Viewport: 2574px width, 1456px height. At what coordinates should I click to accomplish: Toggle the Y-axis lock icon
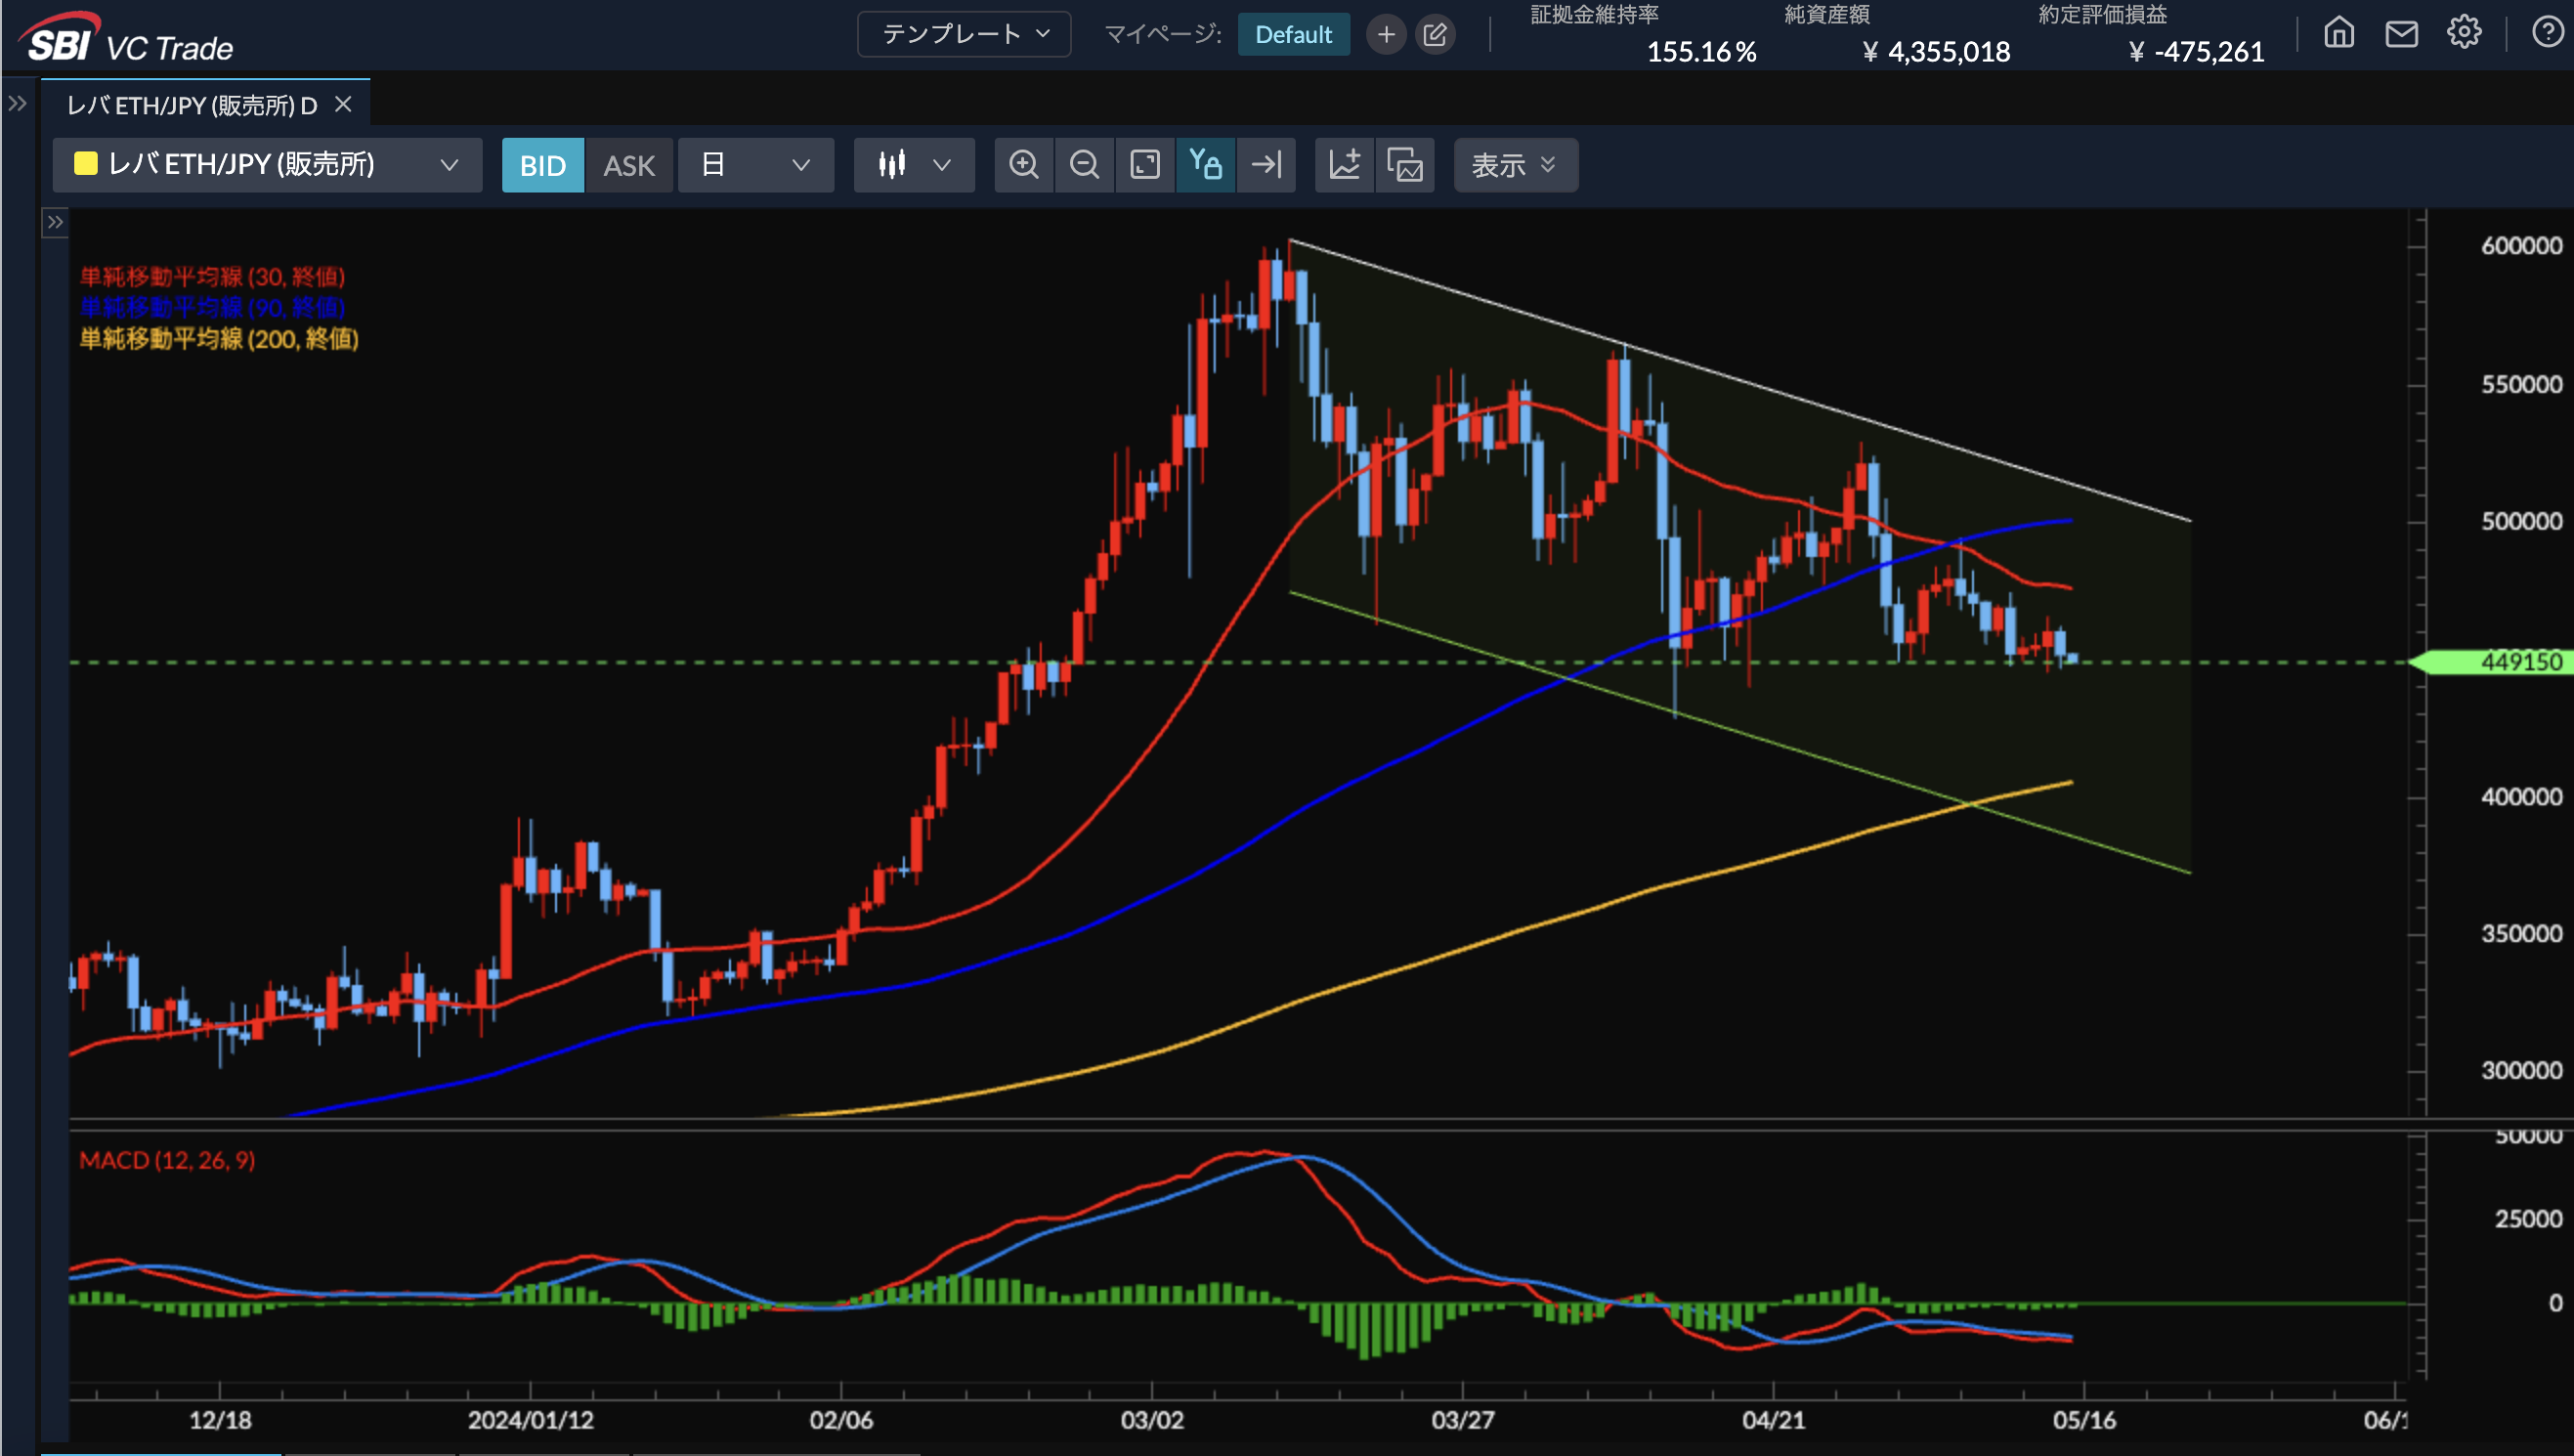click(1205, 164)
